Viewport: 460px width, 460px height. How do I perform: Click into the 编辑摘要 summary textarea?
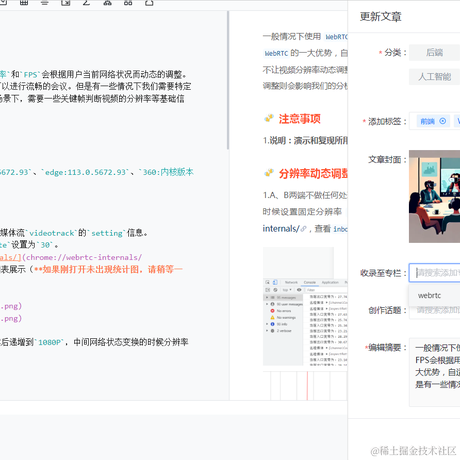(x=435, y=372)
